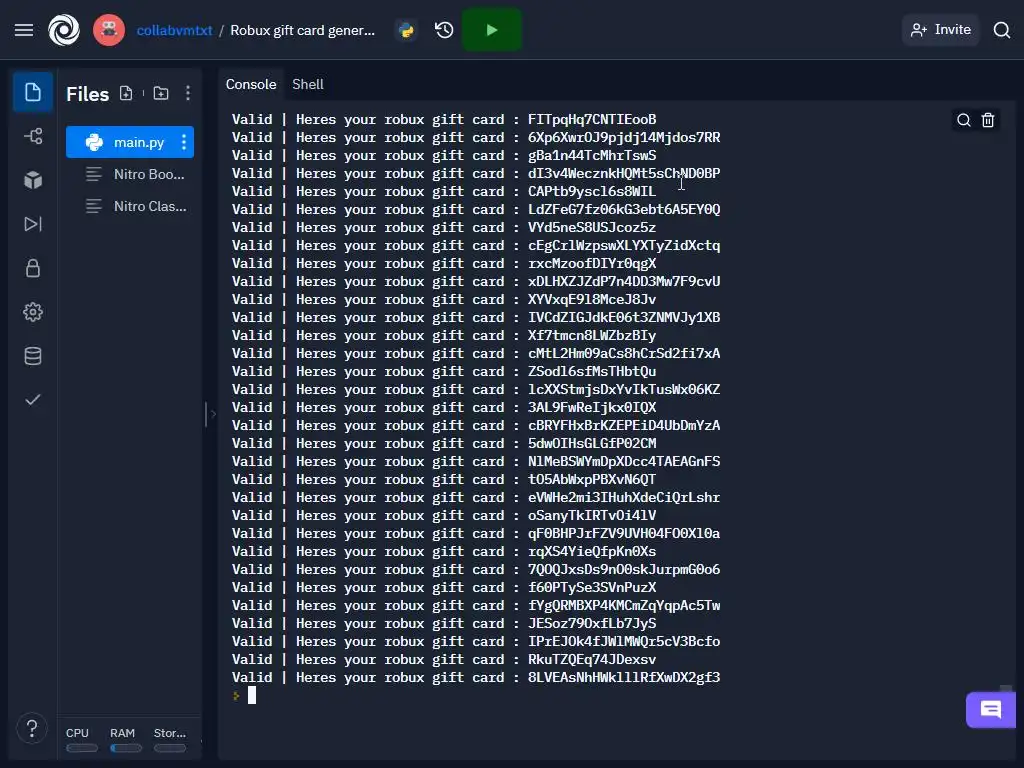Screen dimensions: 1024x768
Task: Click the code 6Xp6XwrOJ9pjdj14Mjdos7RR
Action: coord(624,137)
